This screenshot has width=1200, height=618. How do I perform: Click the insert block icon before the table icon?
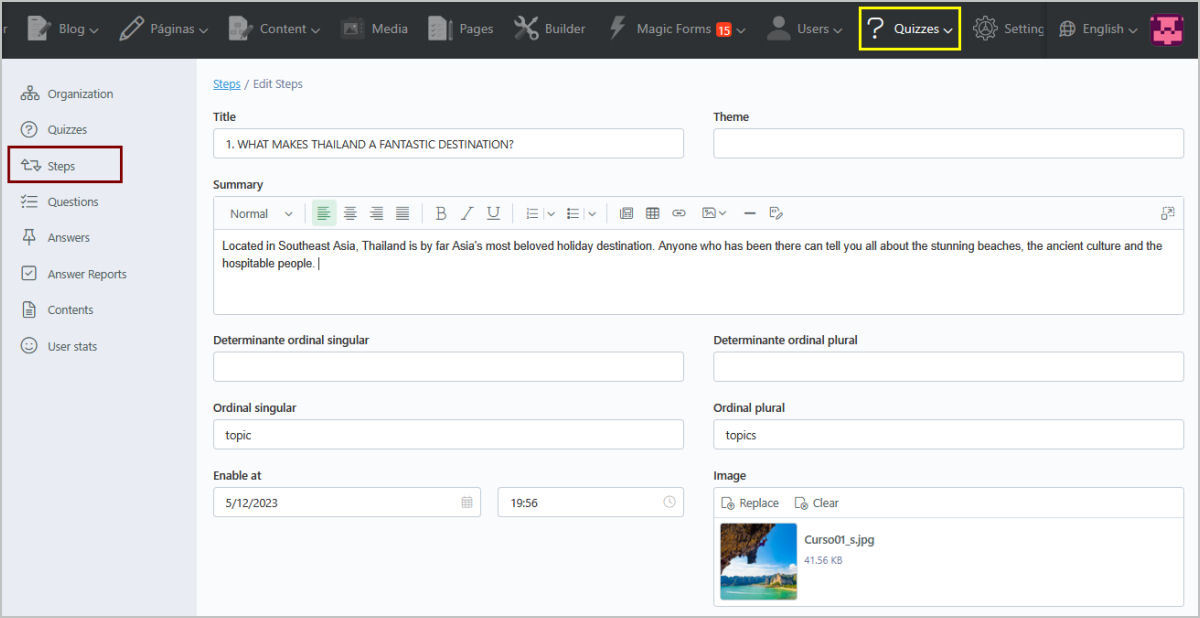(627, 213)
